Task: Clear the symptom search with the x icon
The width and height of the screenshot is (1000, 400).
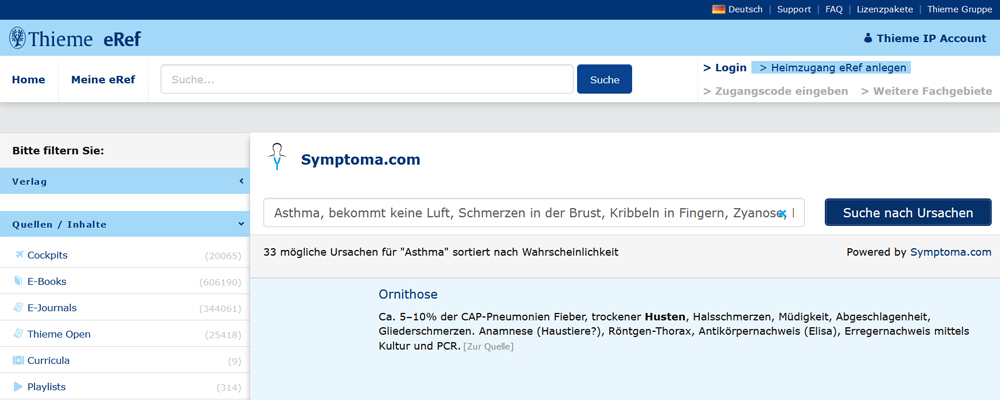Action: pyautogui.click(x=782, y=213)
